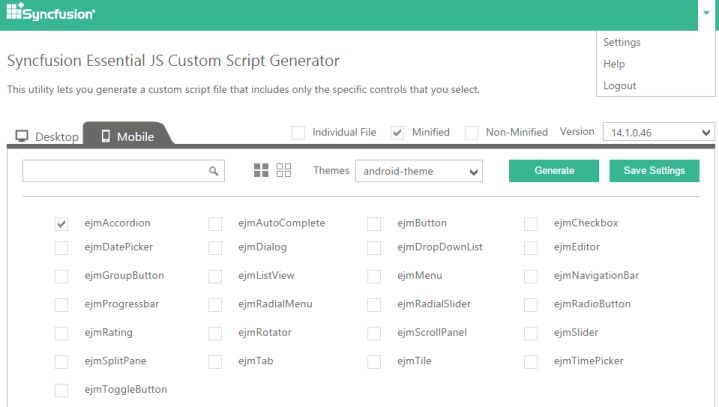Viewport: 719px width, 407px height.
Task: Check the ejmTimePicker checkbox
Action: [531, 362]
